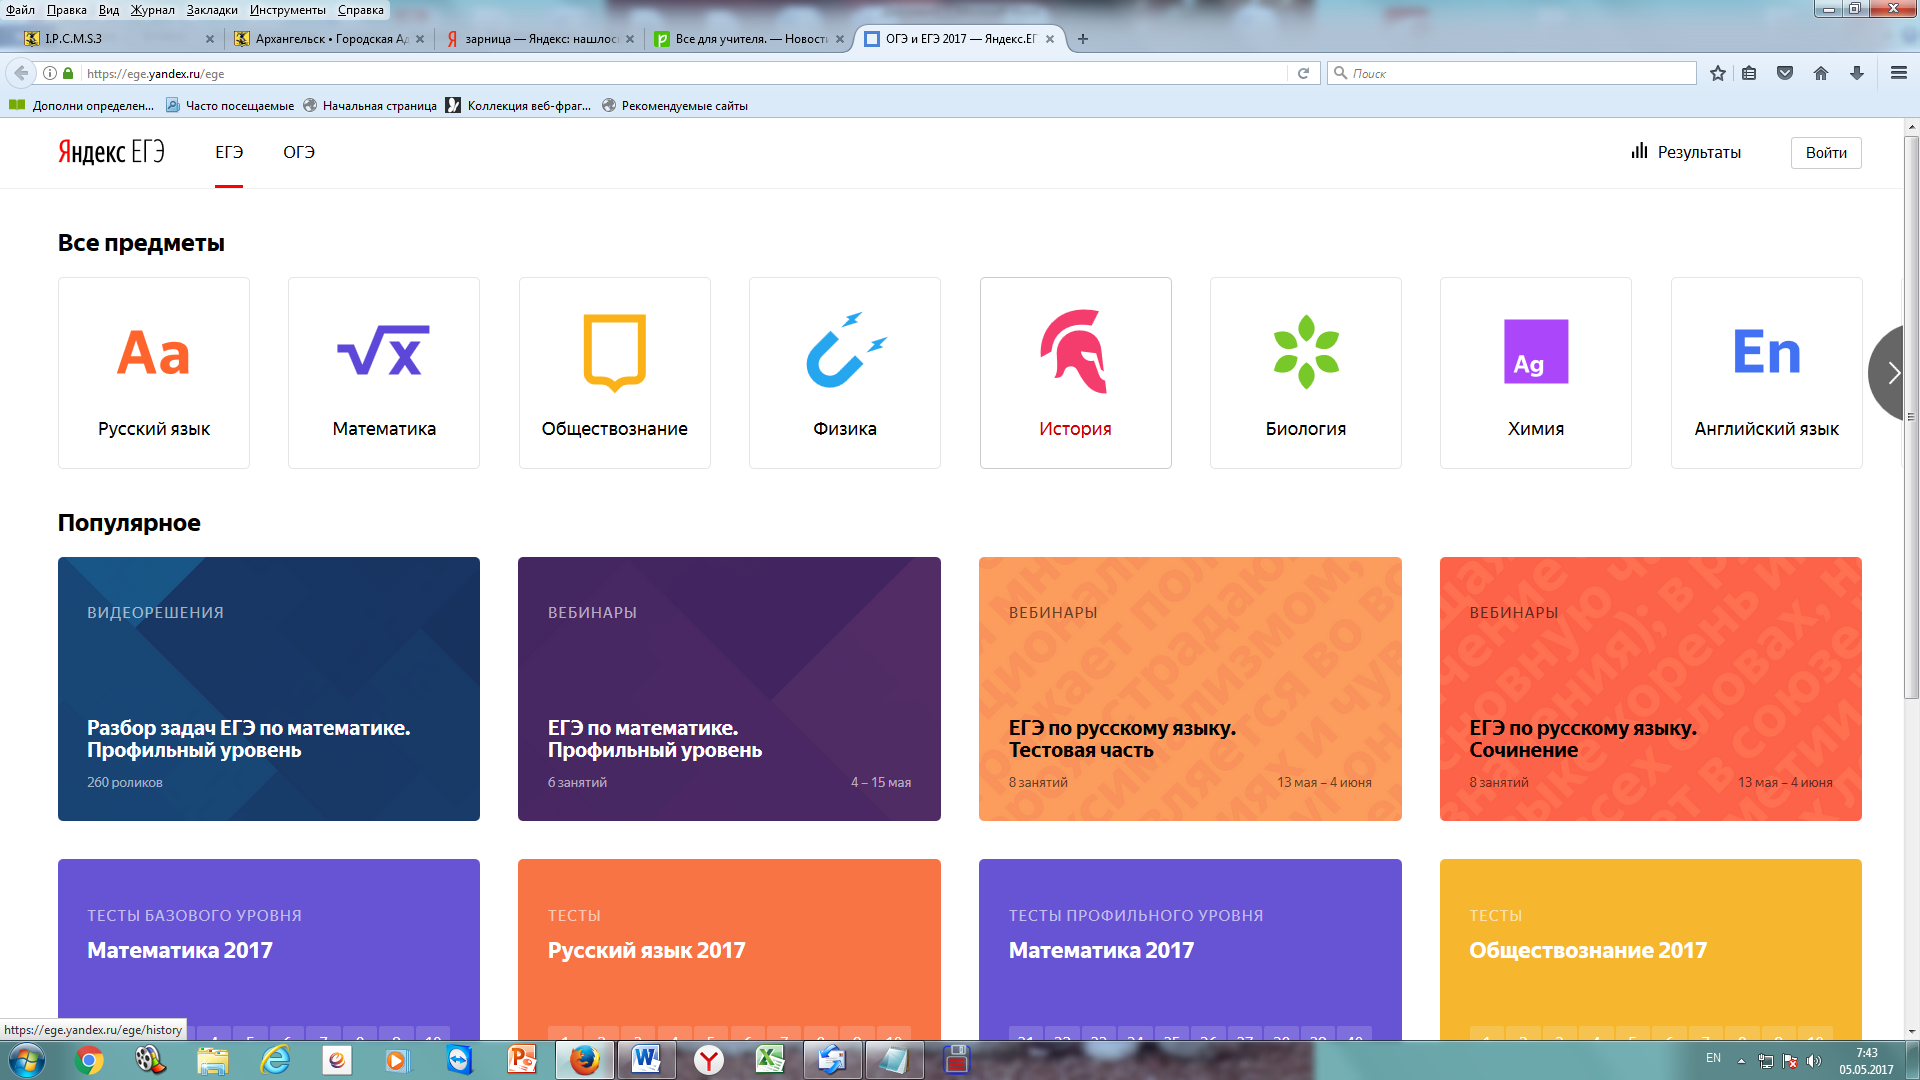This screenshot has height=1080, width=1920.
Task: Save page to Pocket
Action: tap(1785, 73)
